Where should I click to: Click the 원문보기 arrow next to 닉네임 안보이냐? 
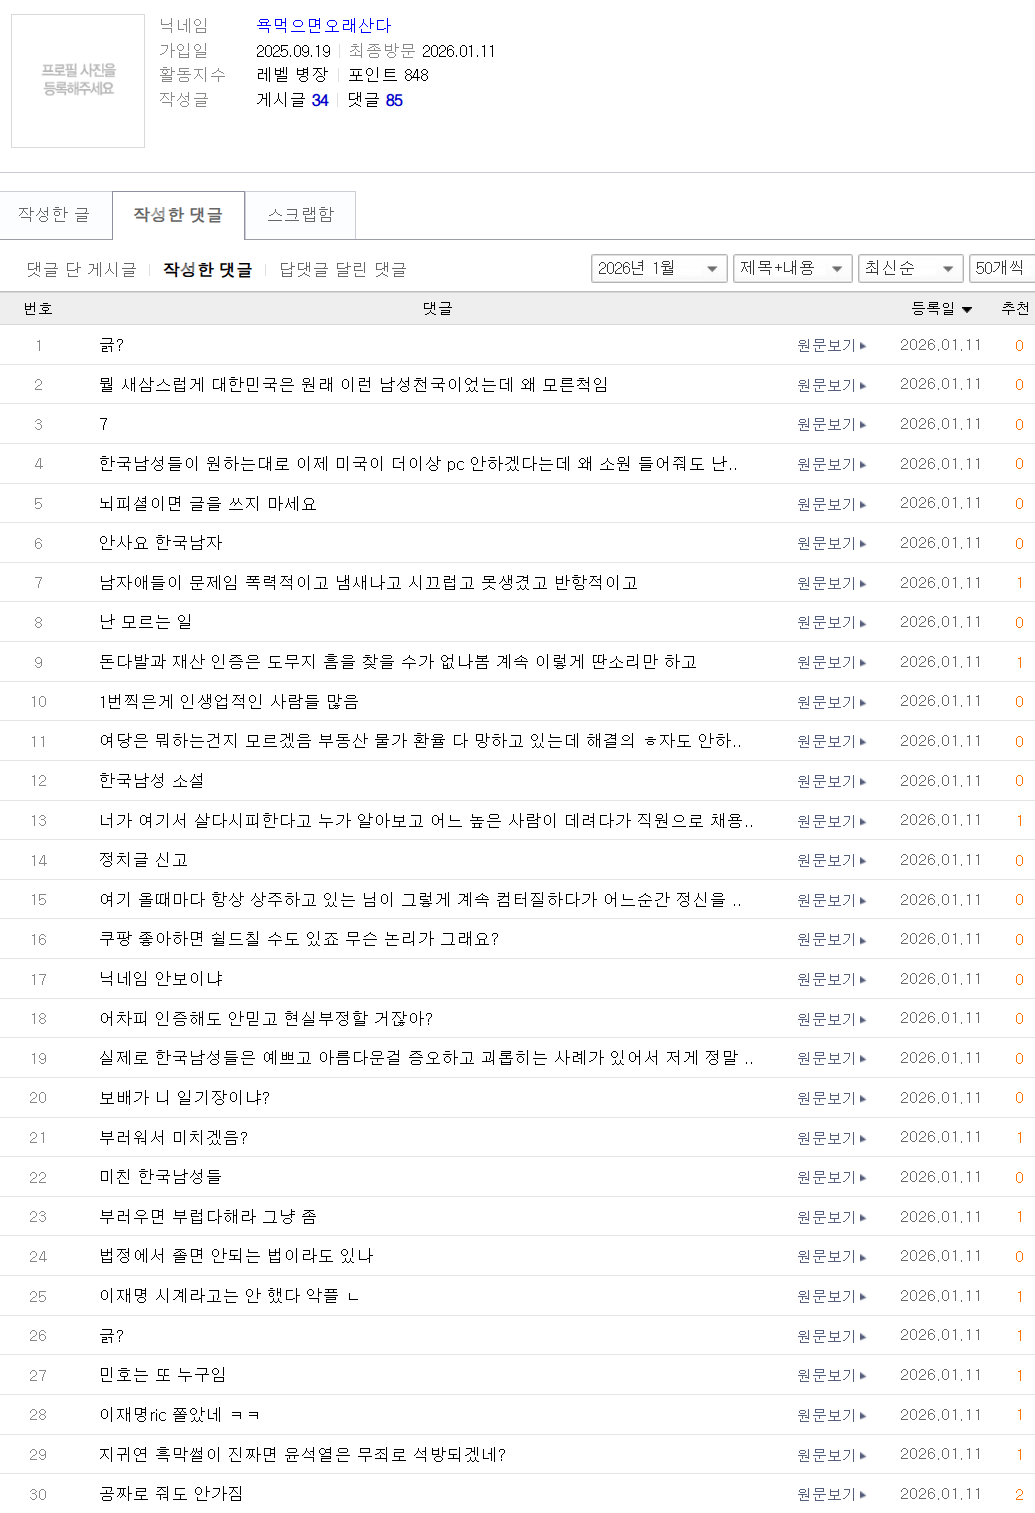coord(862,978)
